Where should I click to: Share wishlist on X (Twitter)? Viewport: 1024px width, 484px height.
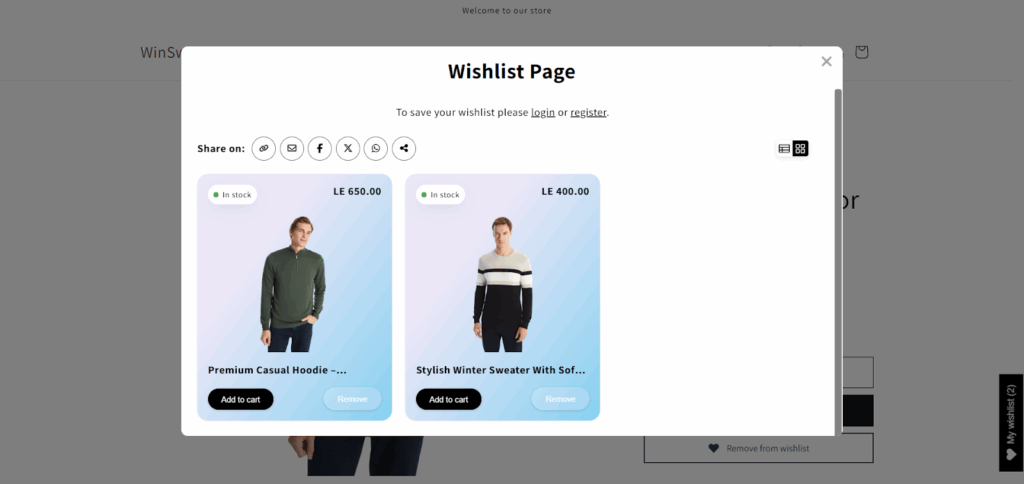(348, 148)
